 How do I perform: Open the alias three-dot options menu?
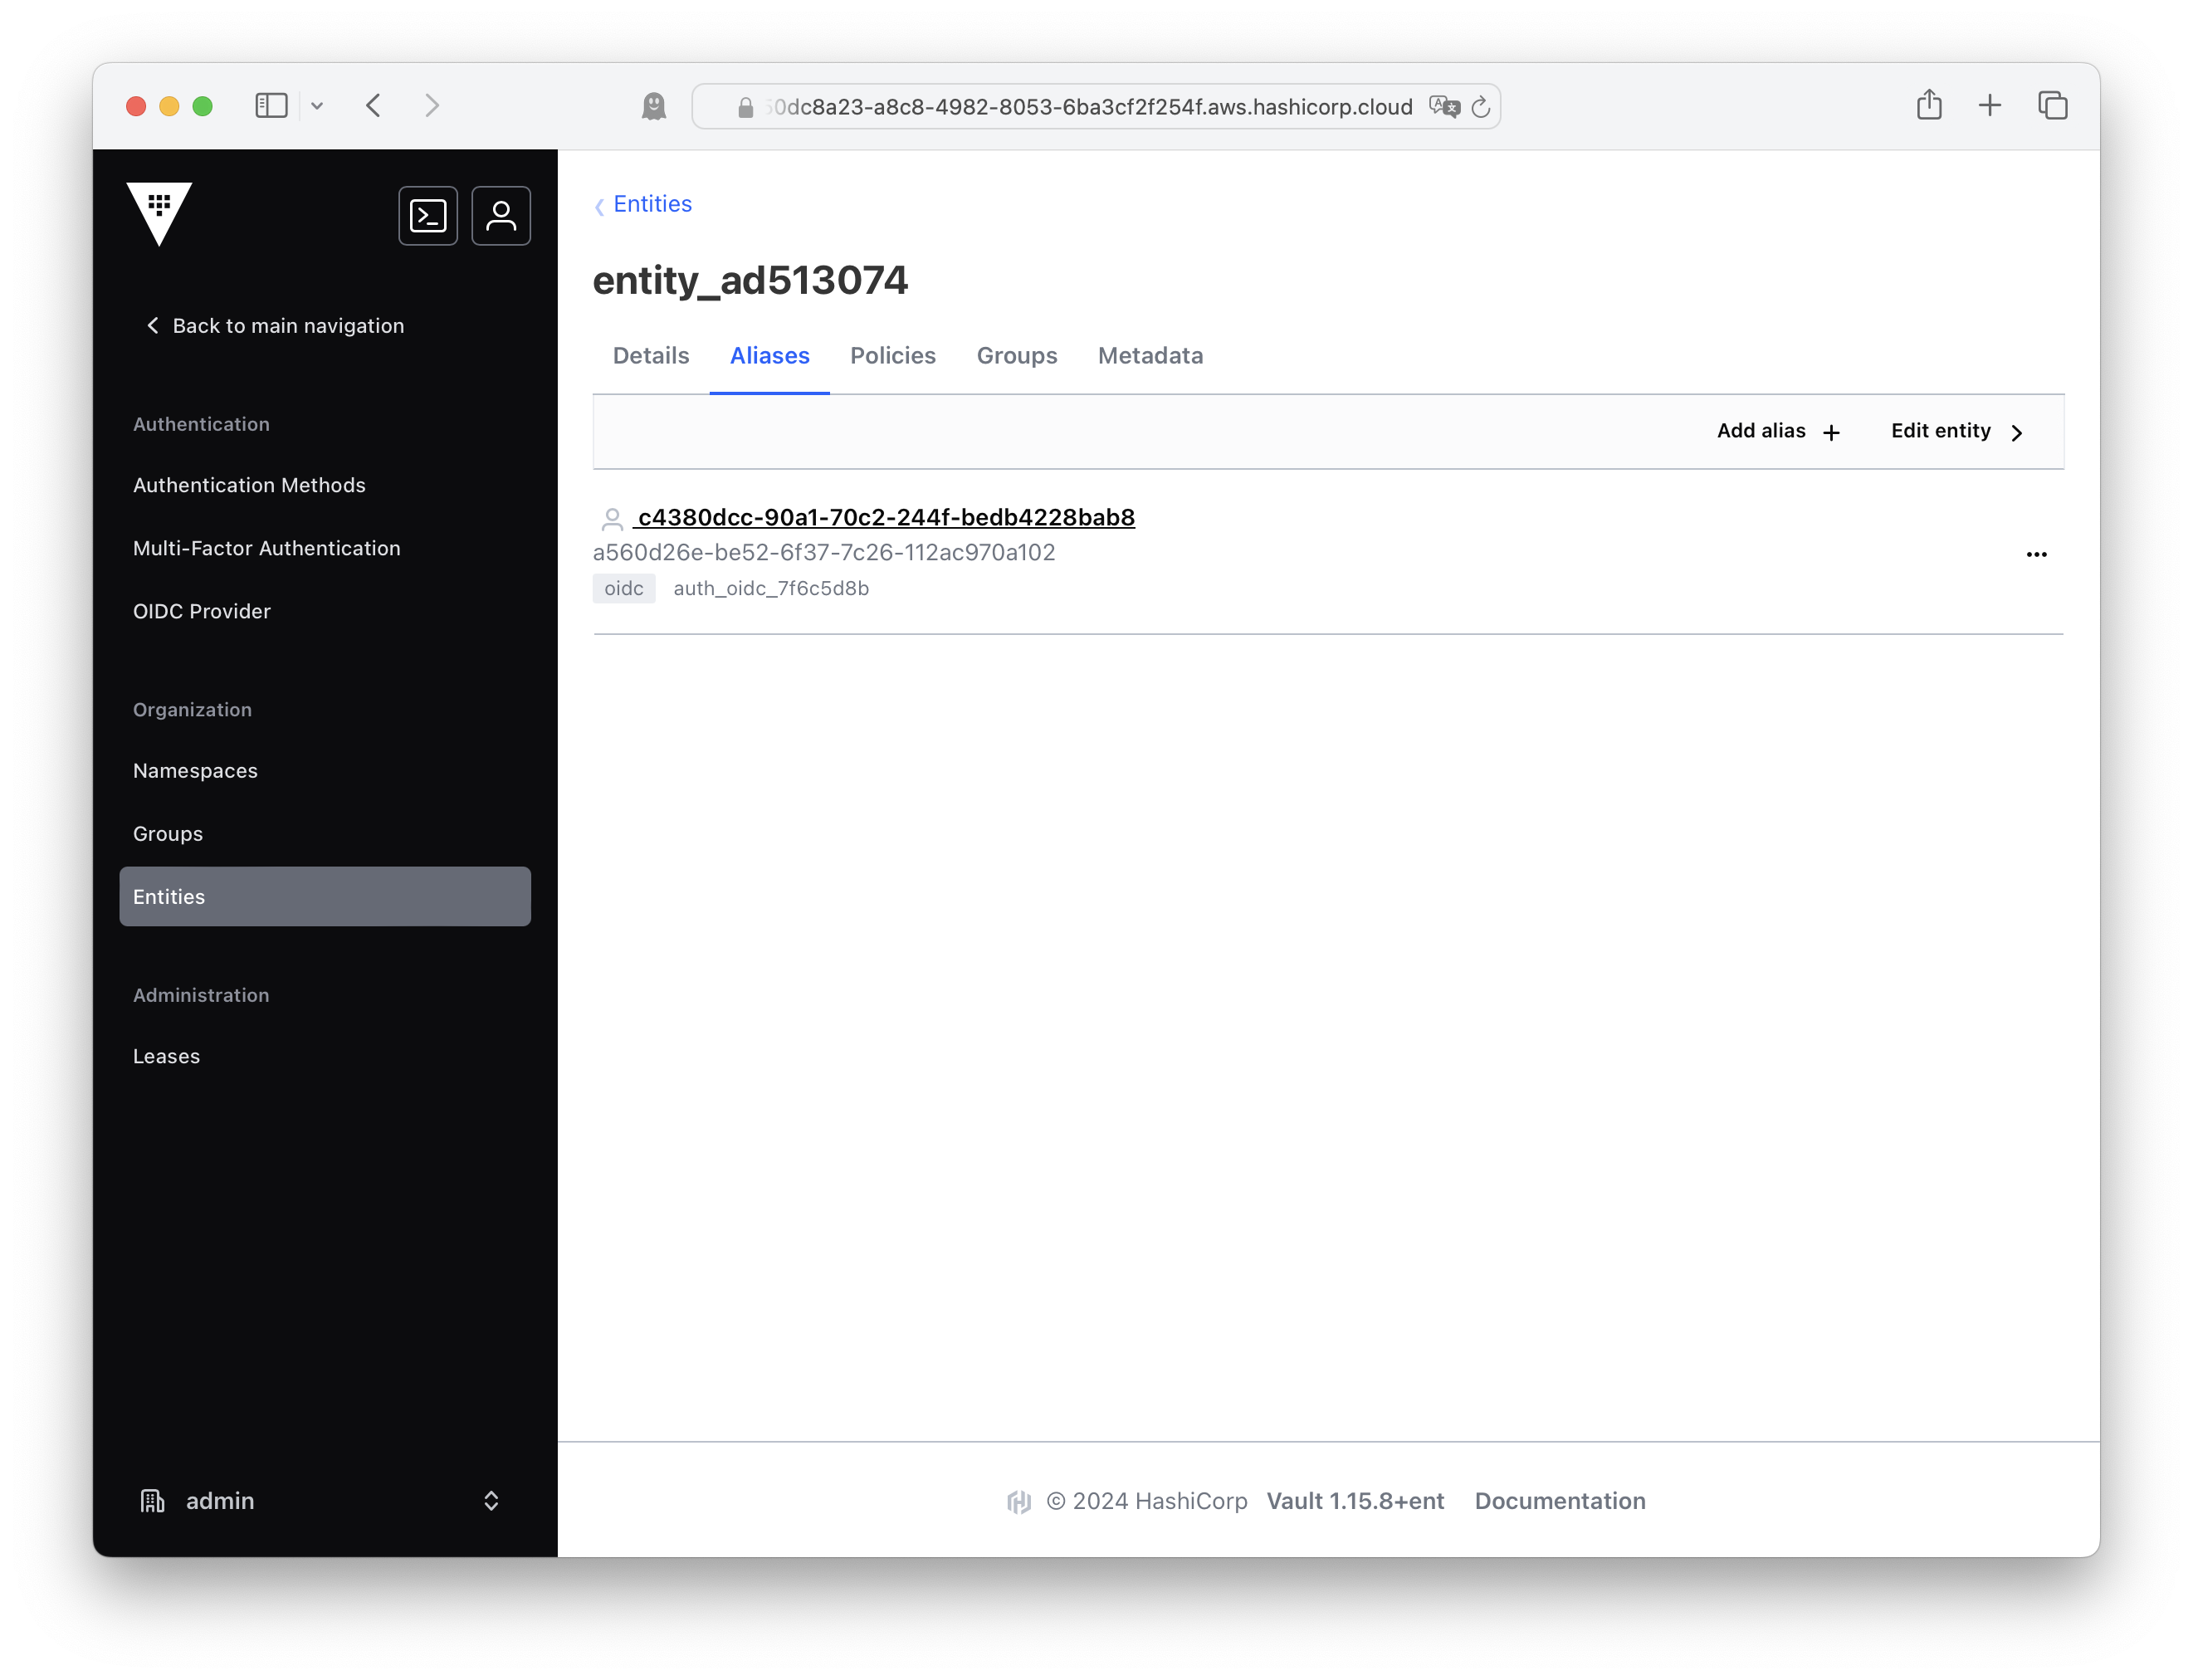tap(2036, 554)
